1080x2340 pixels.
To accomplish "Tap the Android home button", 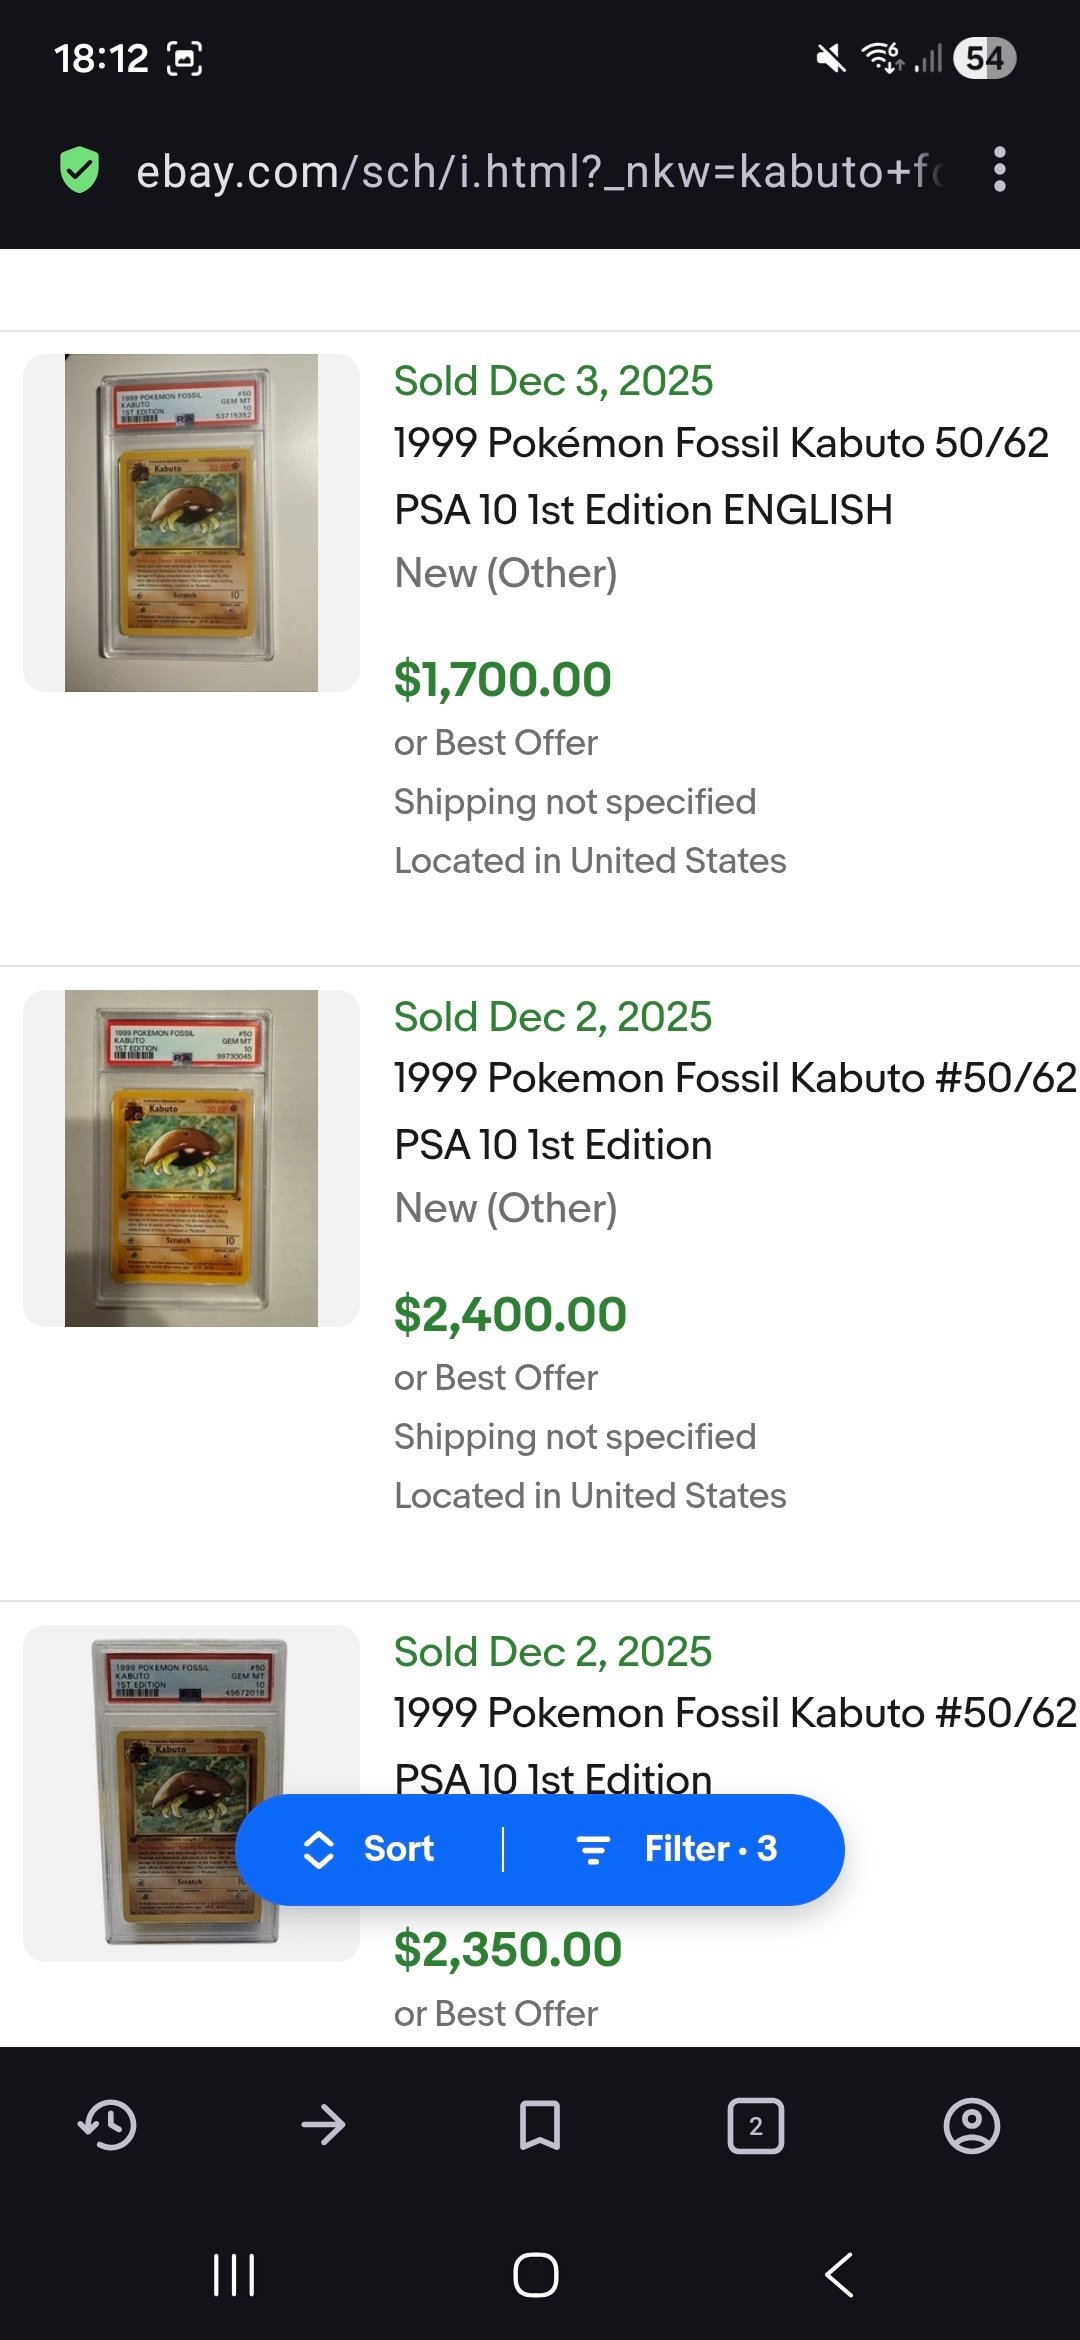I will [536, 2275].
